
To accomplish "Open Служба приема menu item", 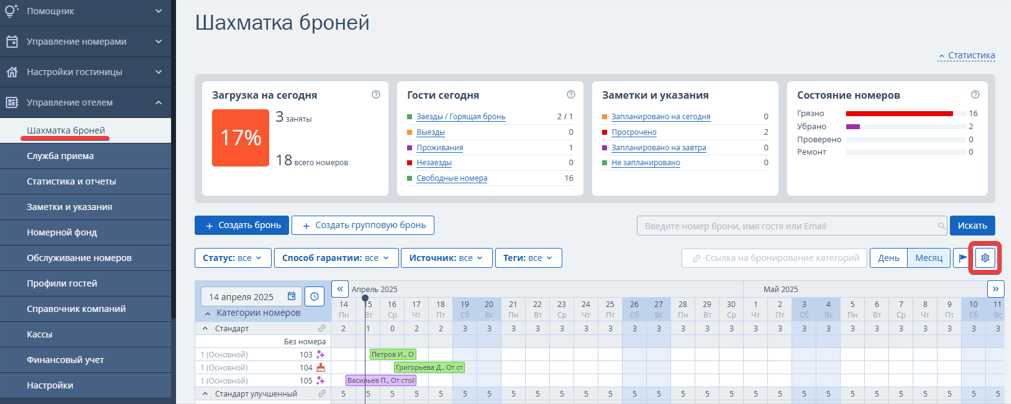I will tap(85, 156).
